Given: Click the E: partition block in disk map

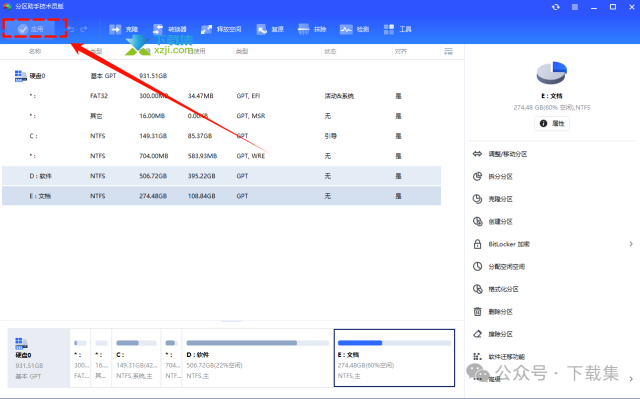Looking at the screenshot, I should 394,358.
